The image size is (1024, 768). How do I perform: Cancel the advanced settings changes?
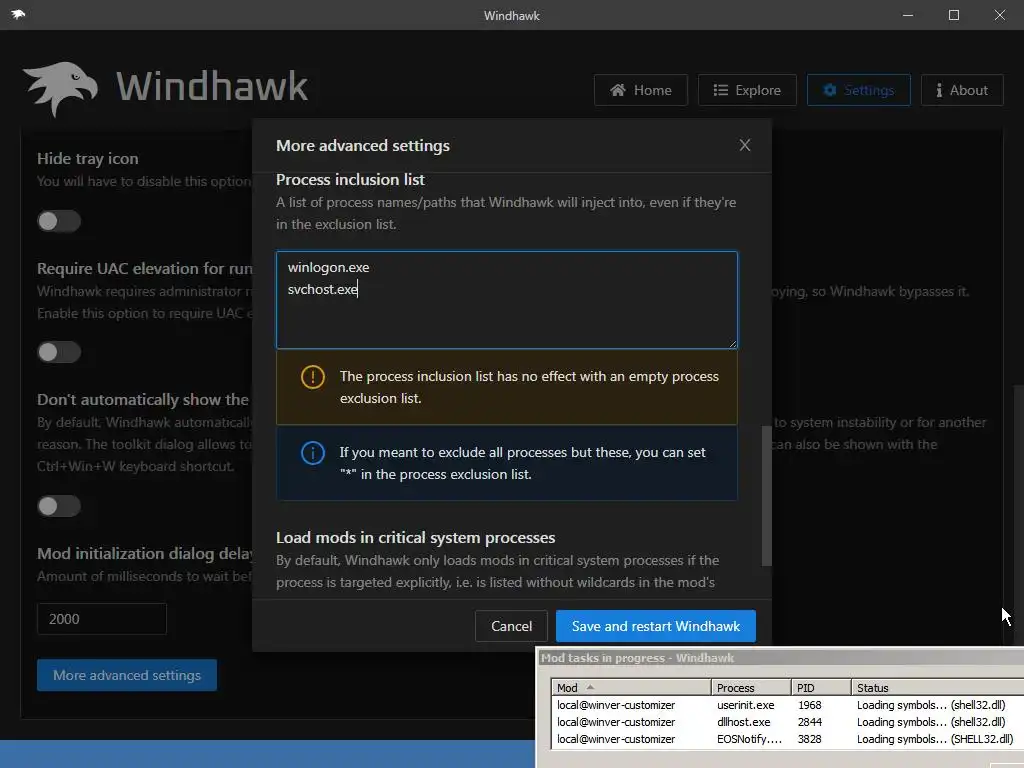click(511, 626)
